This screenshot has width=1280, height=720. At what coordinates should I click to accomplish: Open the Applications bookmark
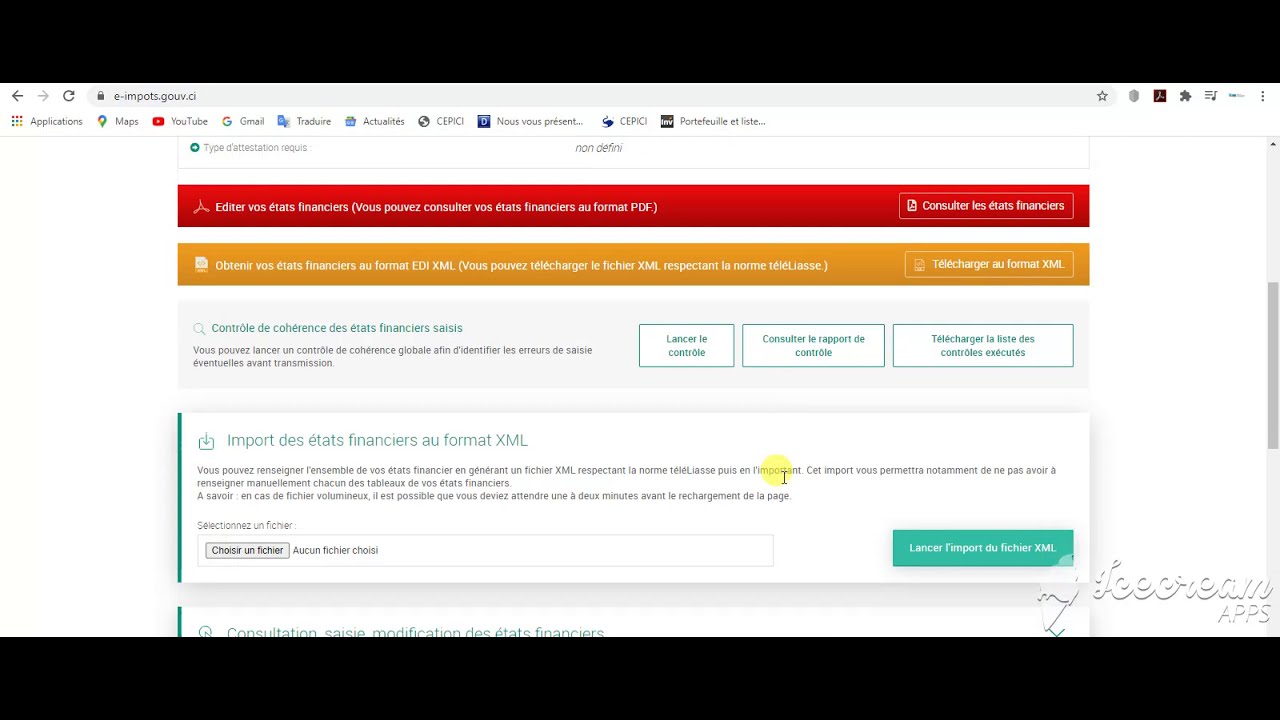[47, 121]
